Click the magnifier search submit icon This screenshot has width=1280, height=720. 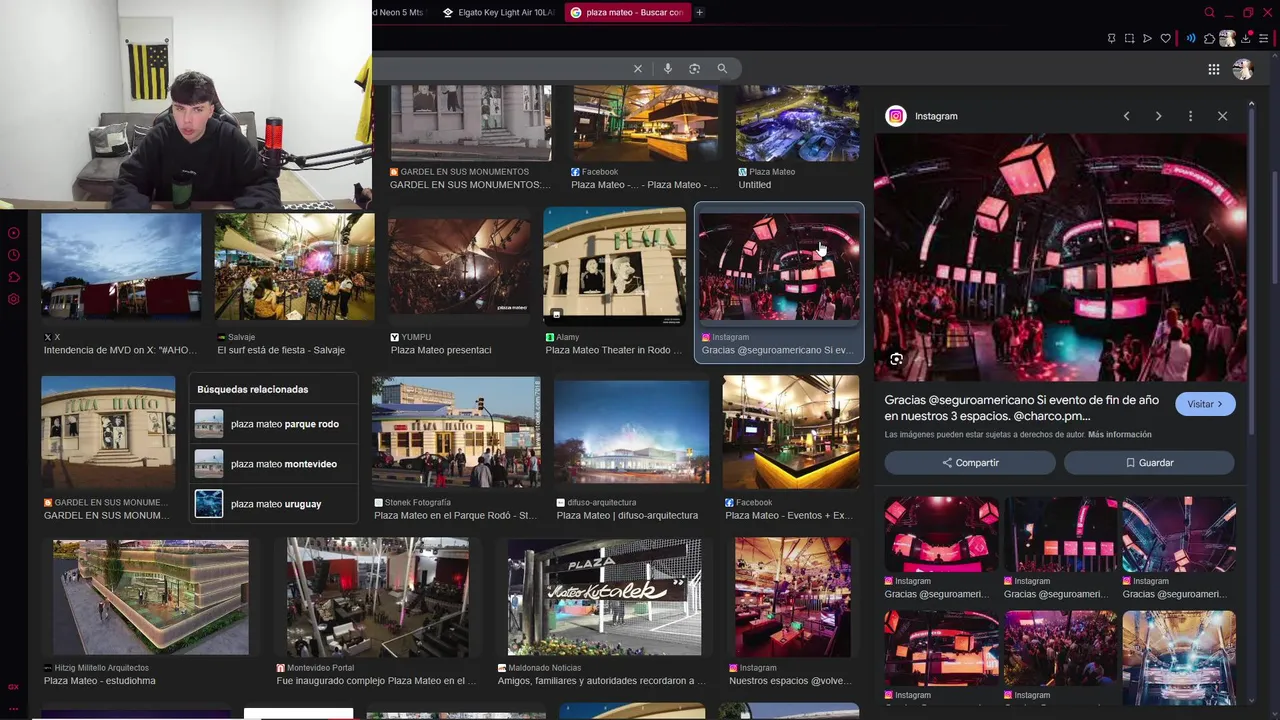click(x=722, y=68)
